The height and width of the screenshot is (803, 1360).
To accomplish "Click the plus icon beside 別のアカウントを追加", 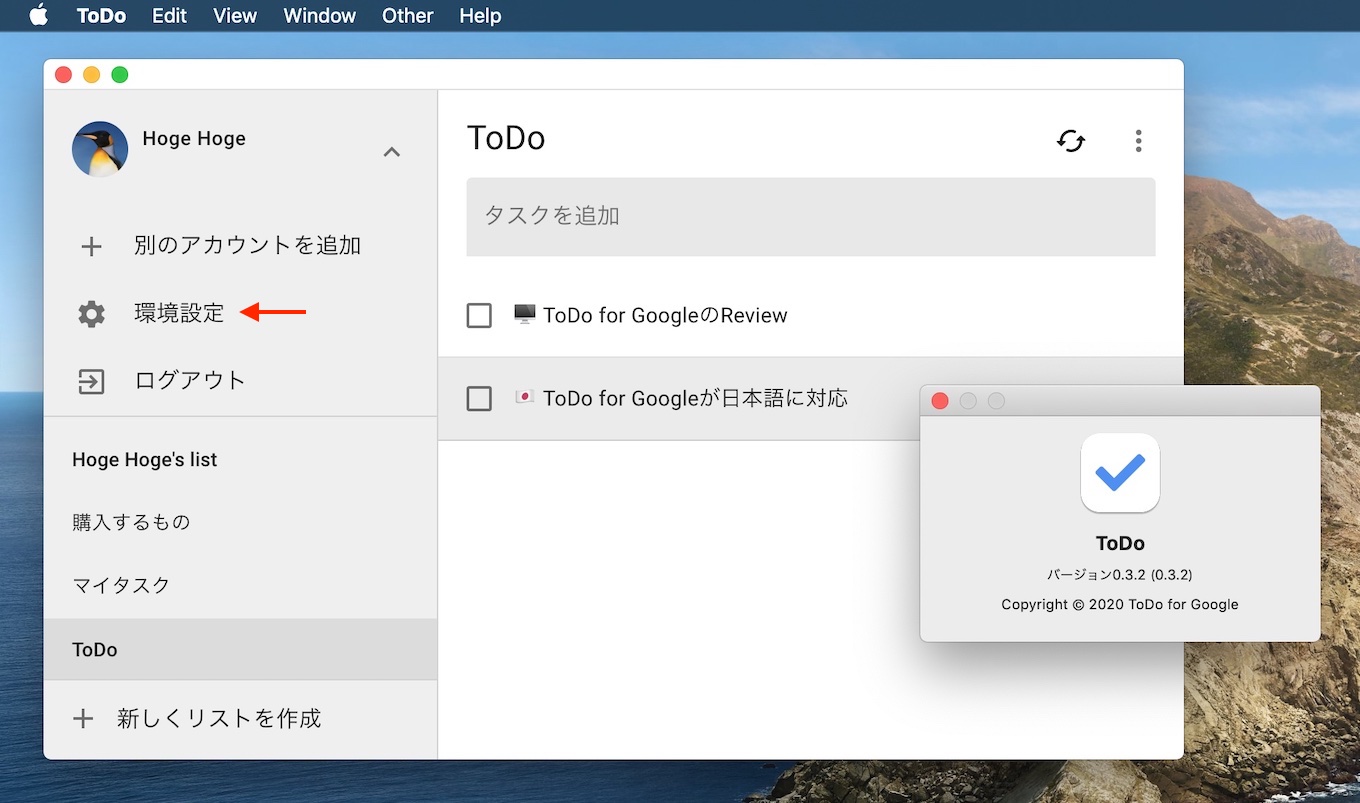I will coord(91,246).
